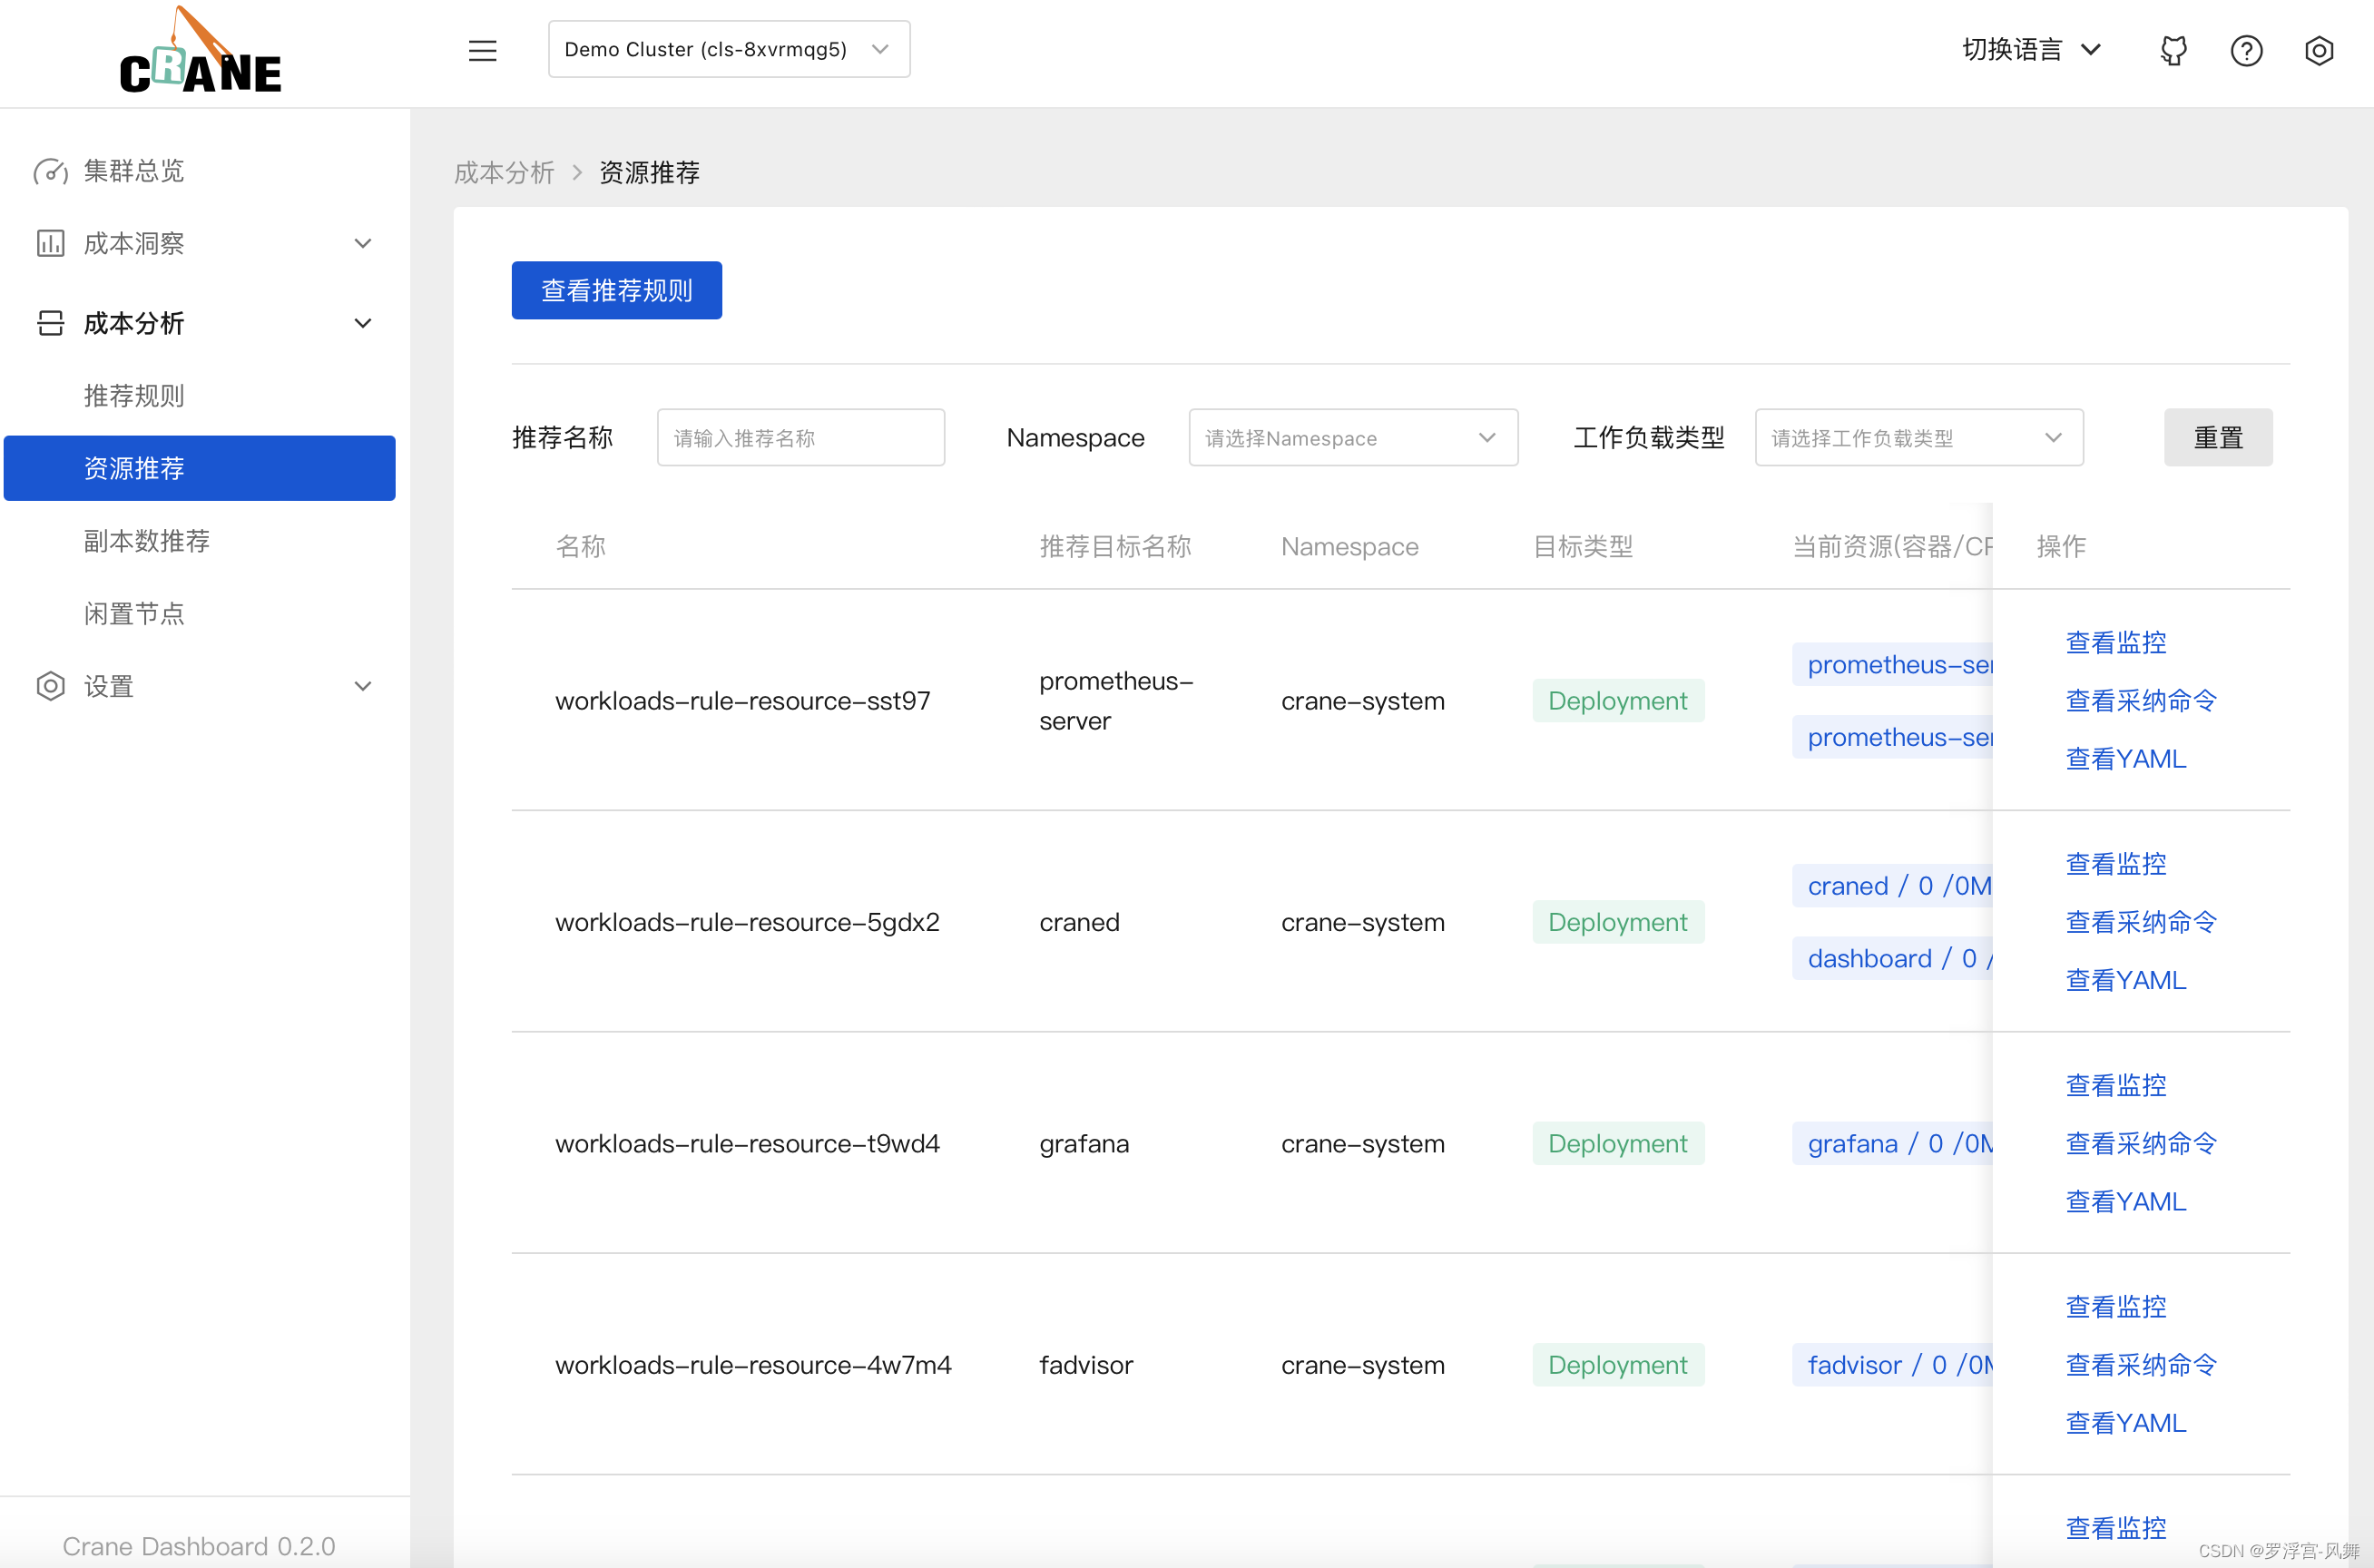Click the 重置 reset button
Screen dimensions: 2374x1568
(2218, 437)
